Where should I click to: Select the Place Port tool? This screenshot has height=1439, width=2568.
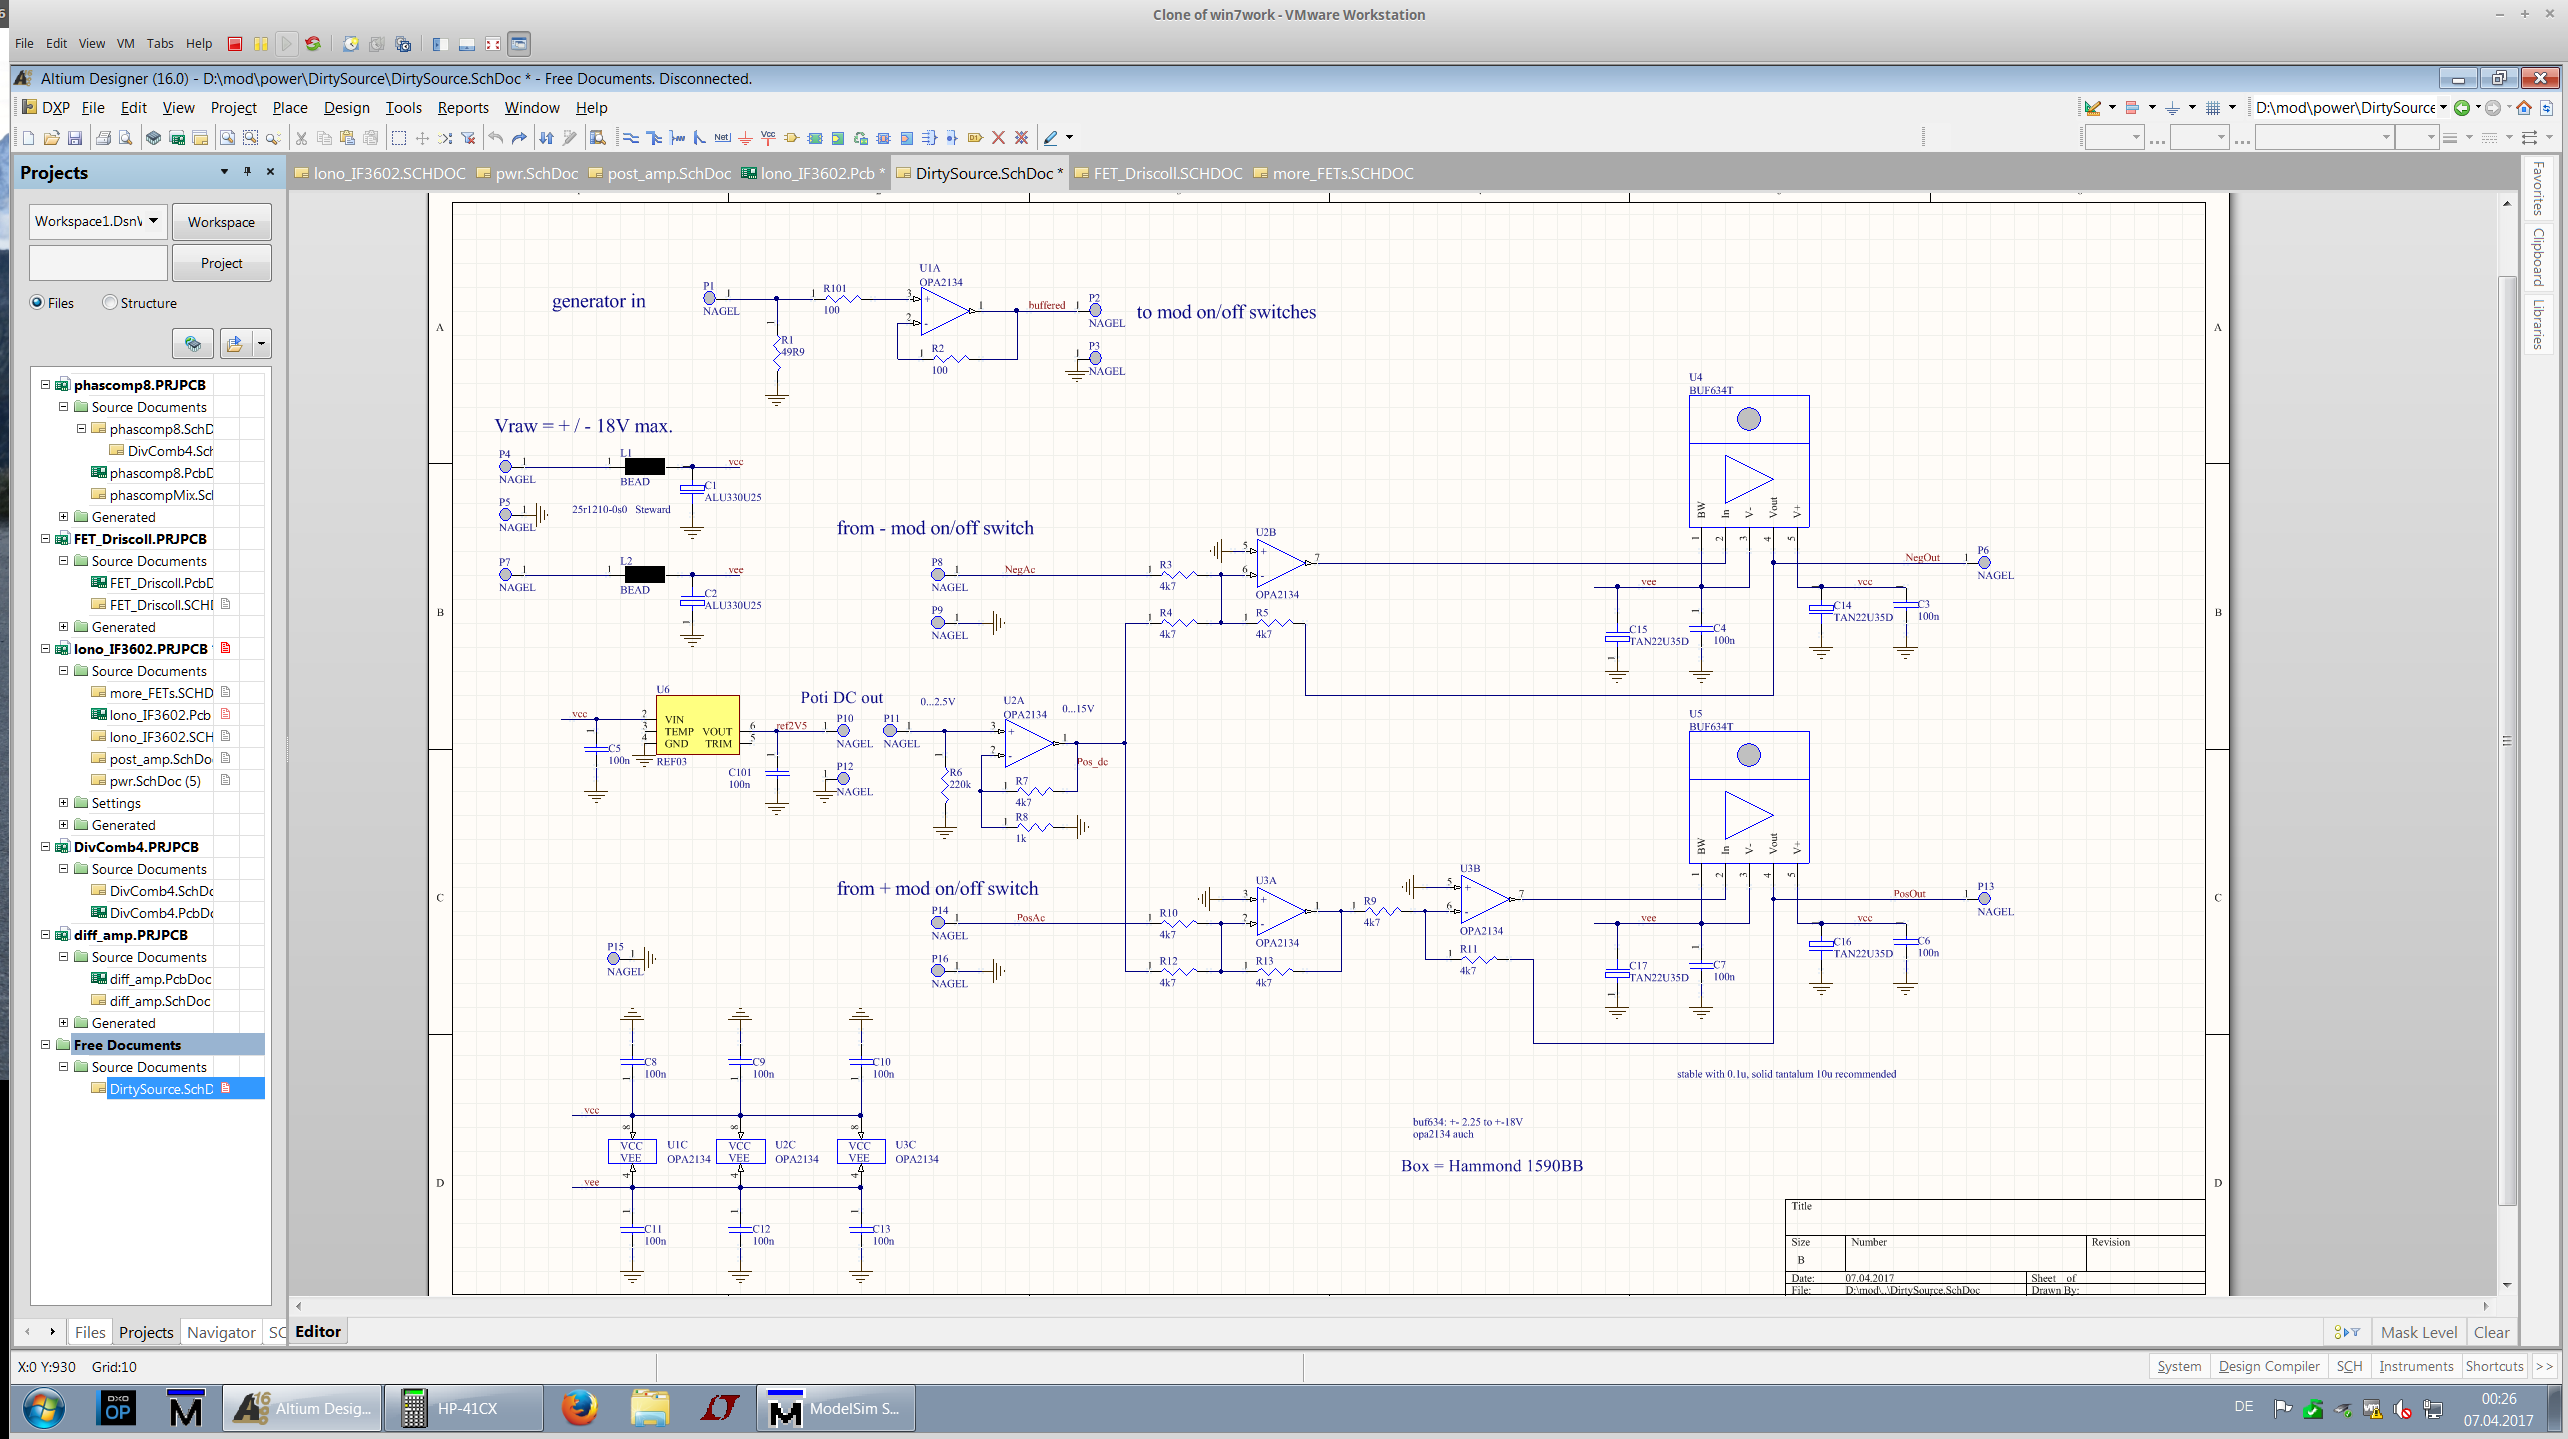(975, 138)
